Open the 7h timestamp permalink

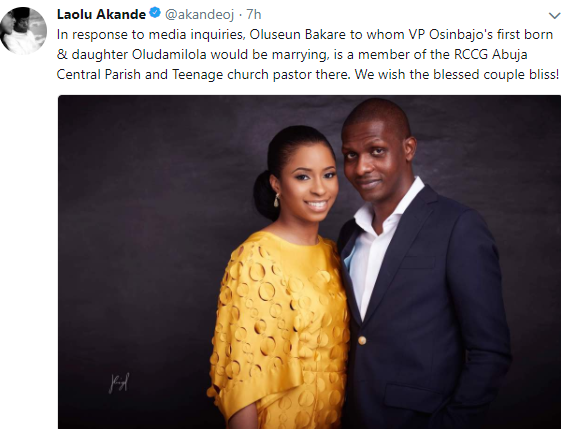(x=254, y=15)
